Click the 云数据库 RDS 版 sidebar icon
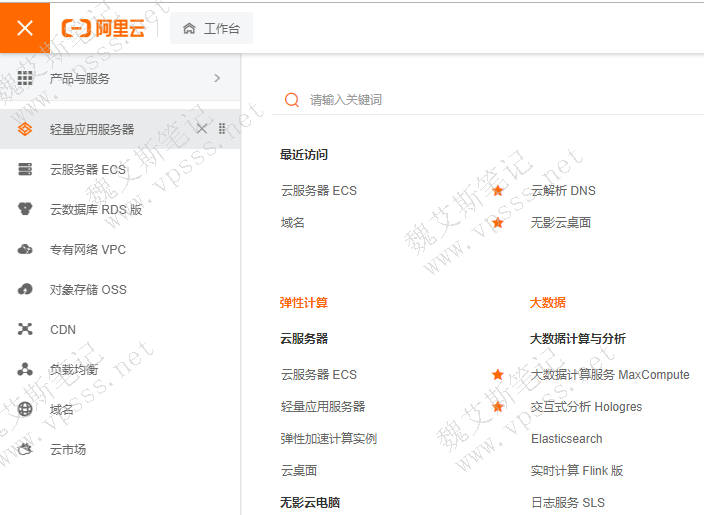The height and width of the screenshot is (515, 704). 25,209
